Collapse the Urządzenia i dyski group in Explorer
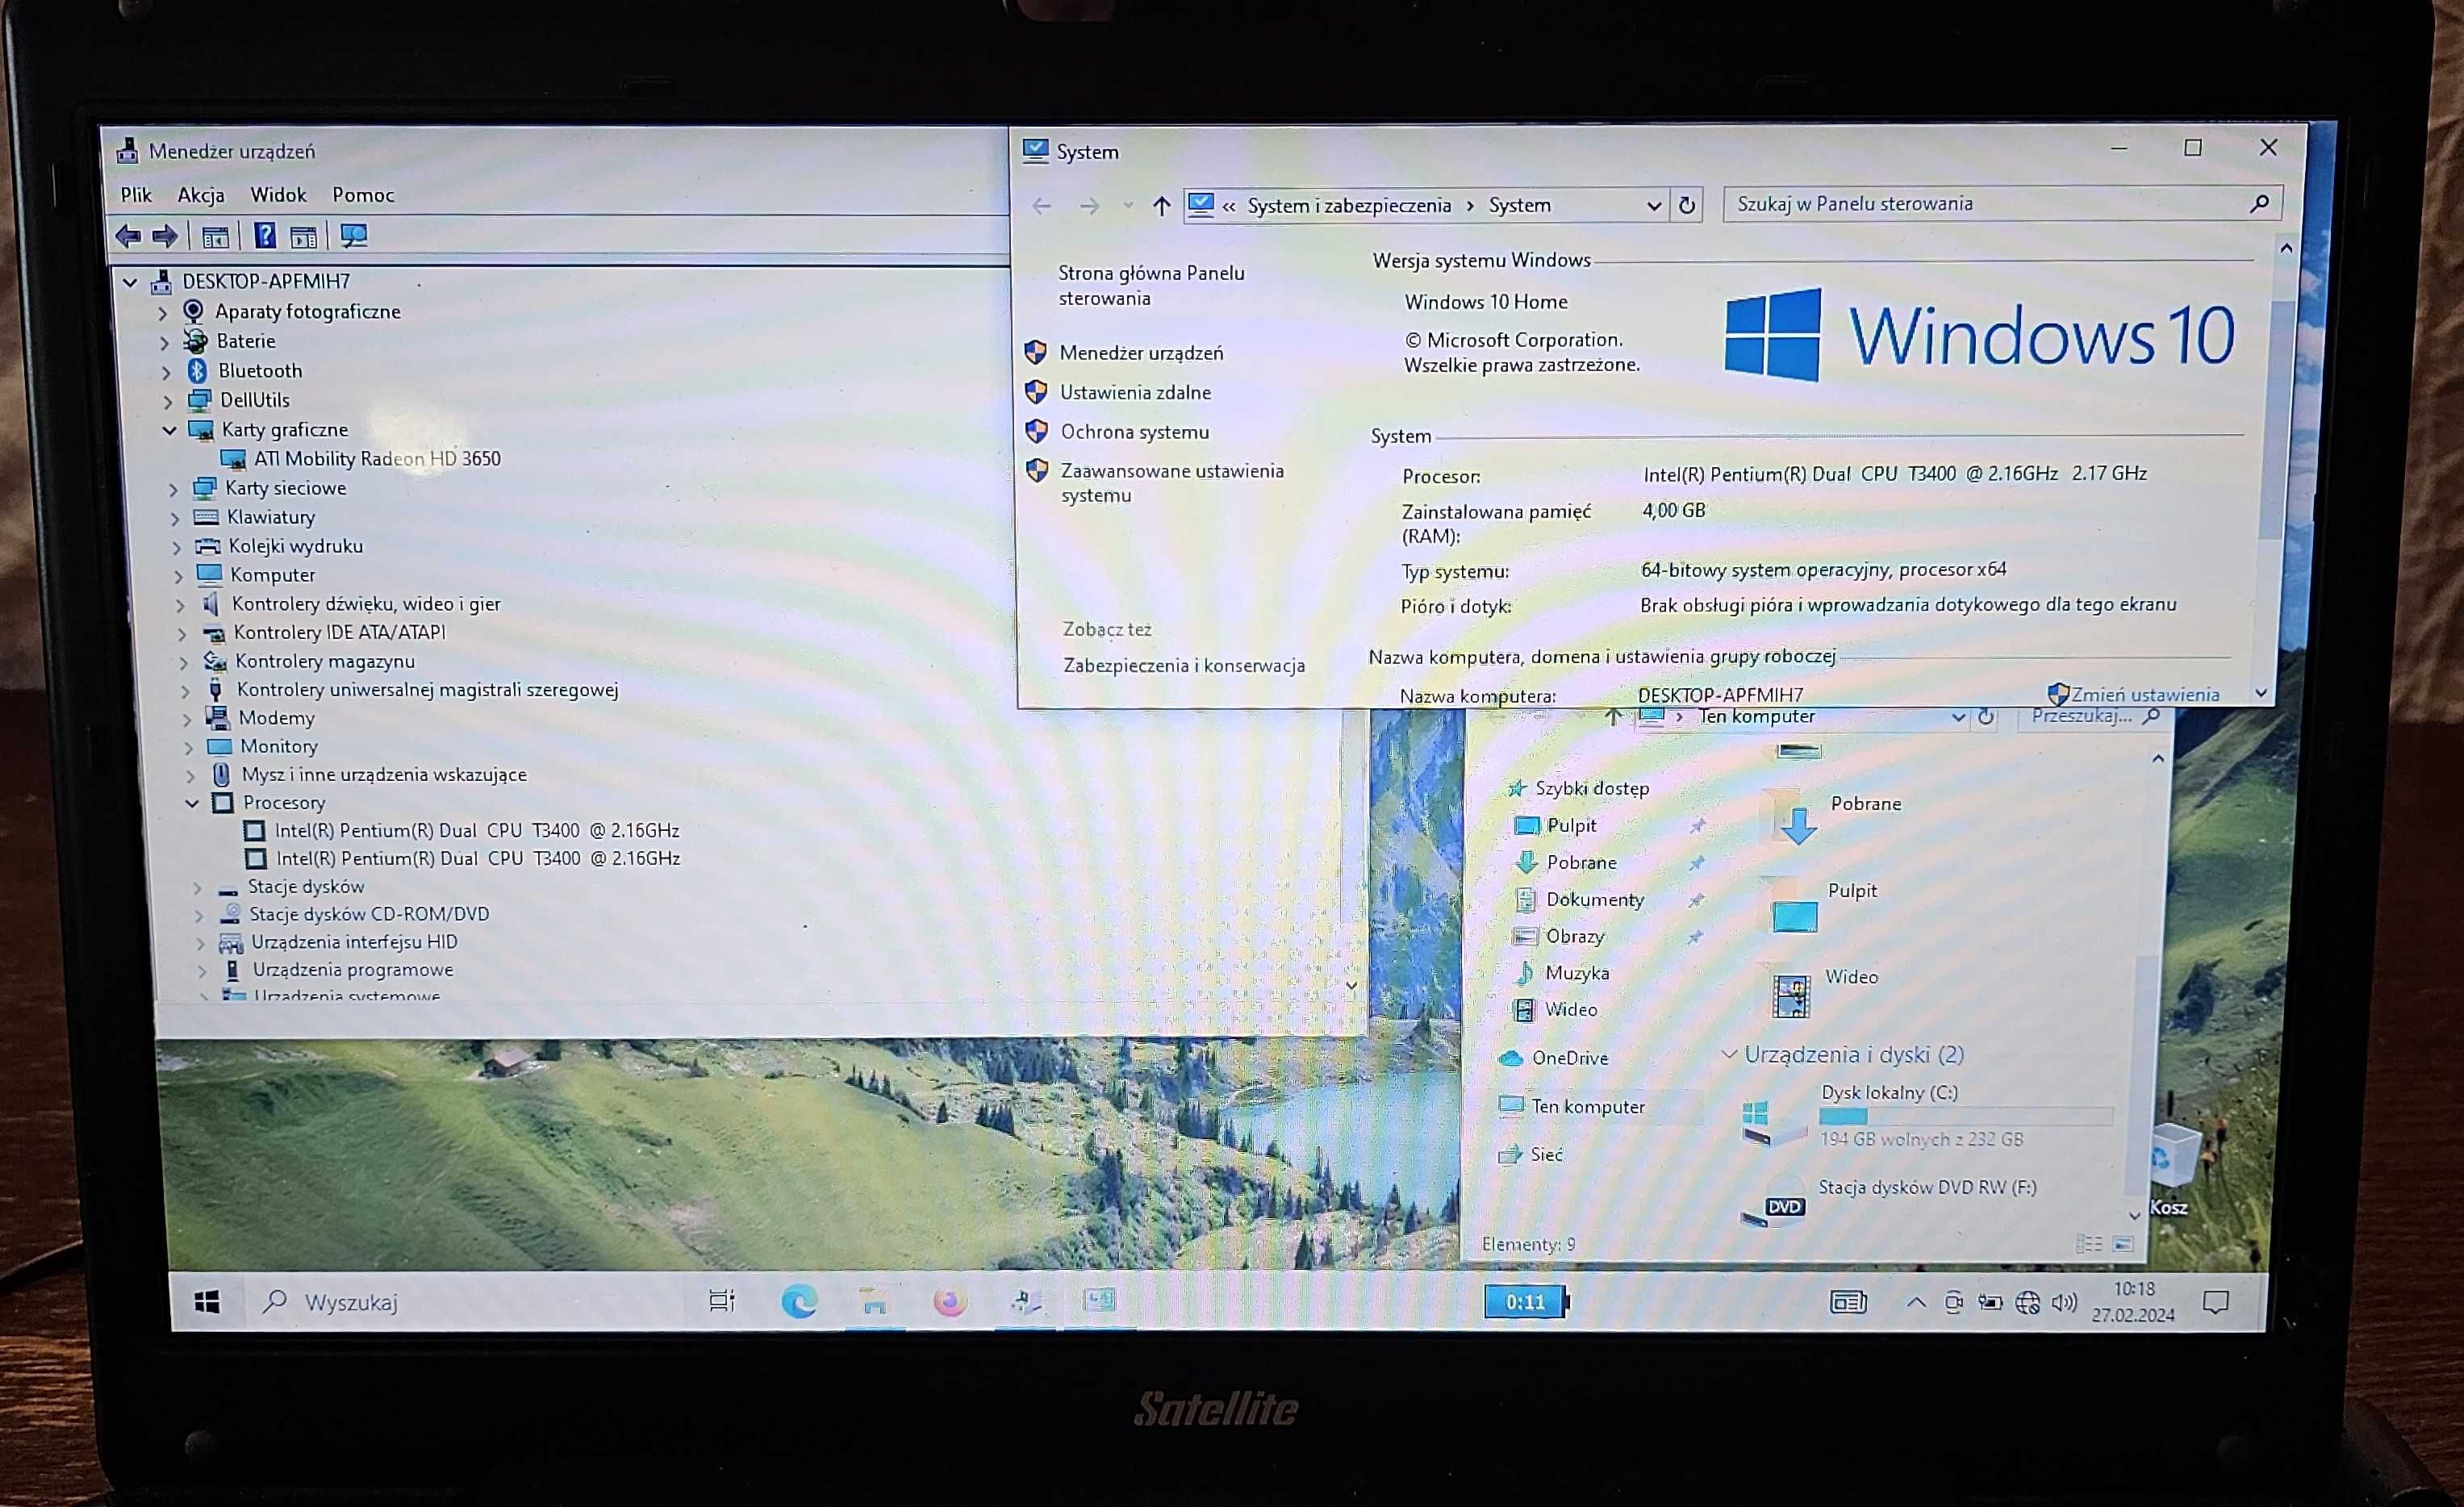The height and width of the screenshot is (1507, 2464). (x=1728, y=1054)
